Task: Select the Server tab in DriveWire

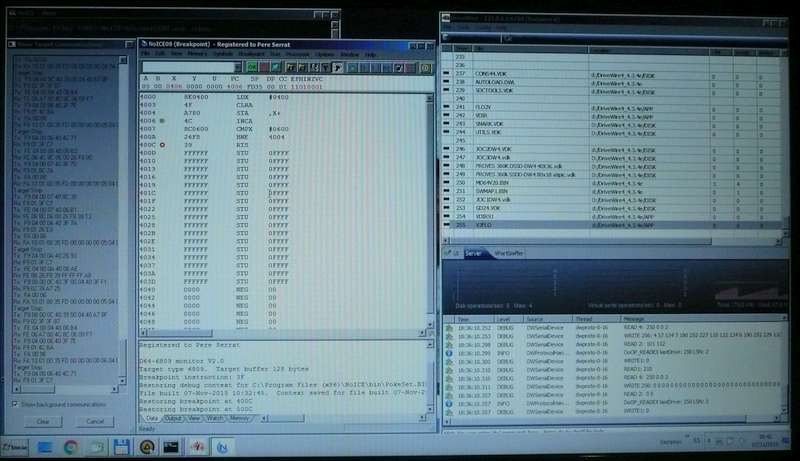Action: tap(475, 254)
